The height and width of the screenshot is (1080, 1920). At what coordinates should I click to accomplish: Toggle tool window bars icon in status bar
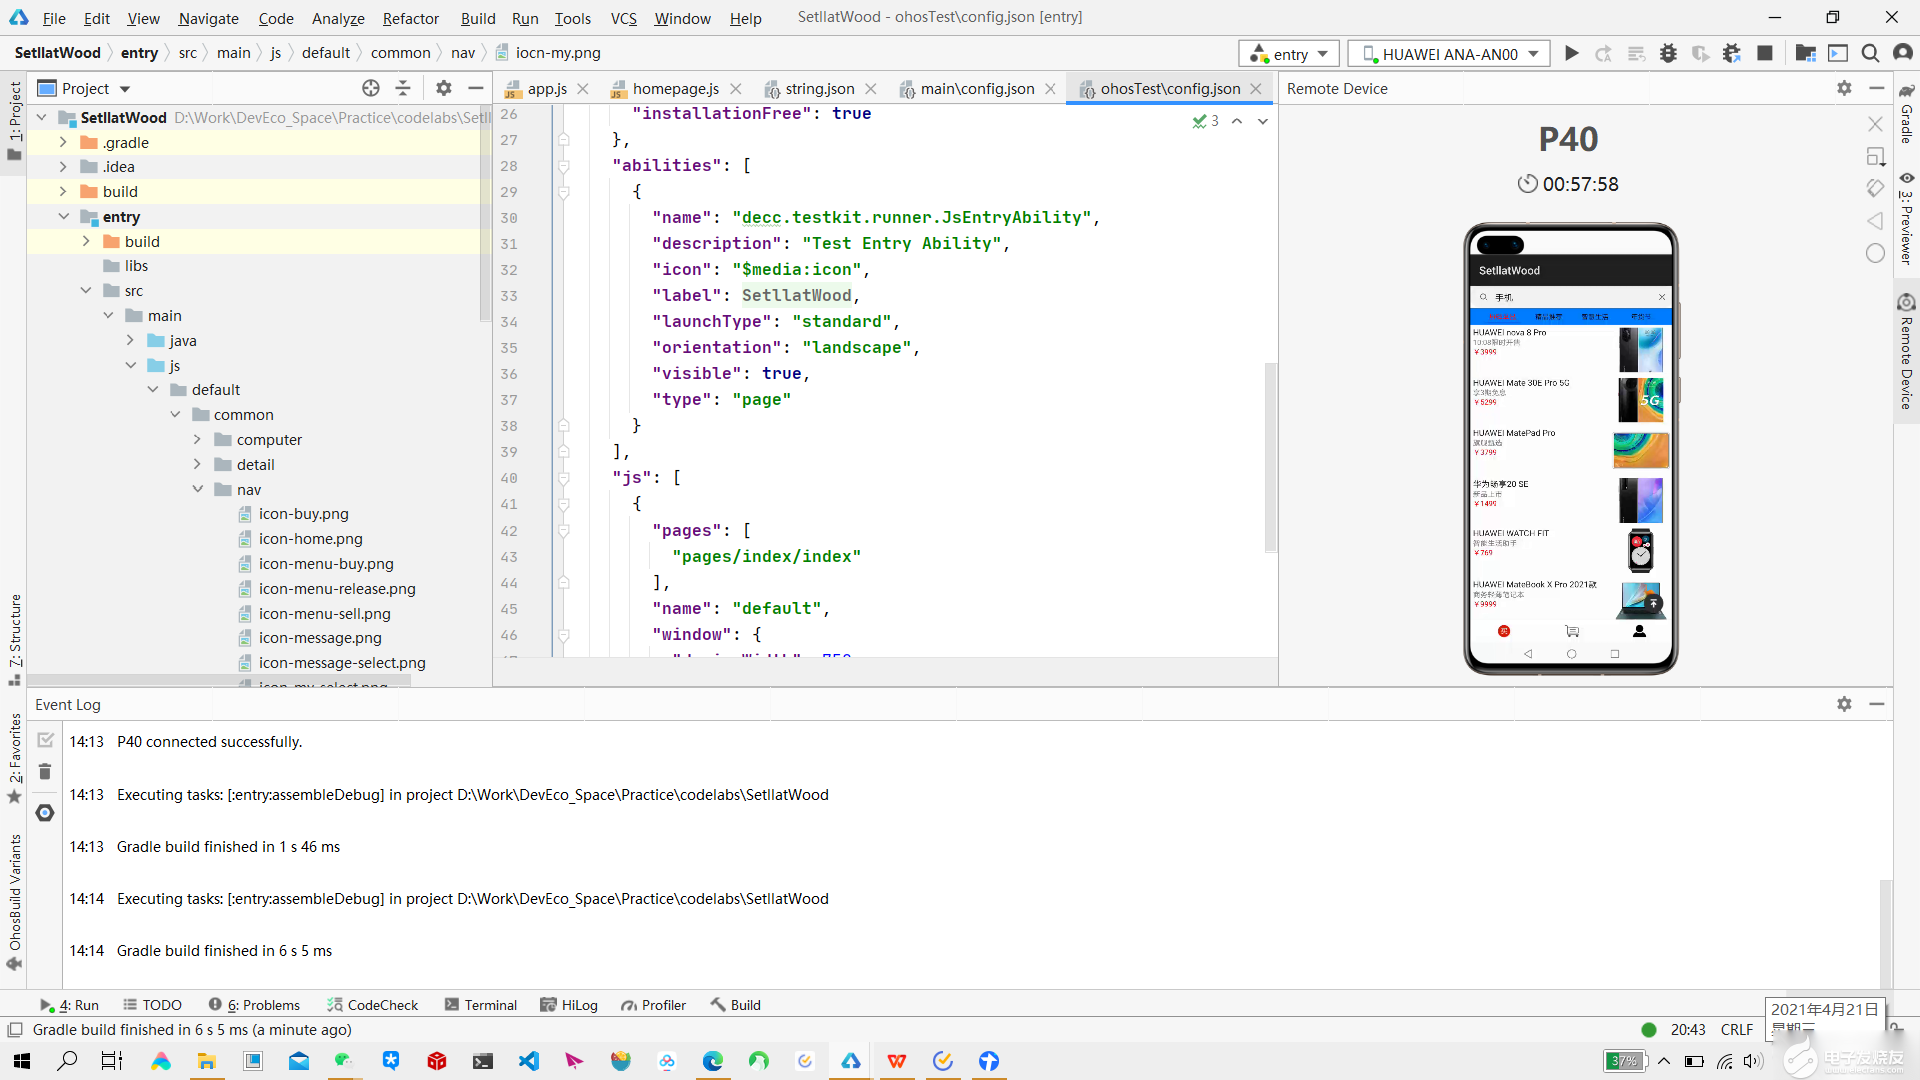15,1029
